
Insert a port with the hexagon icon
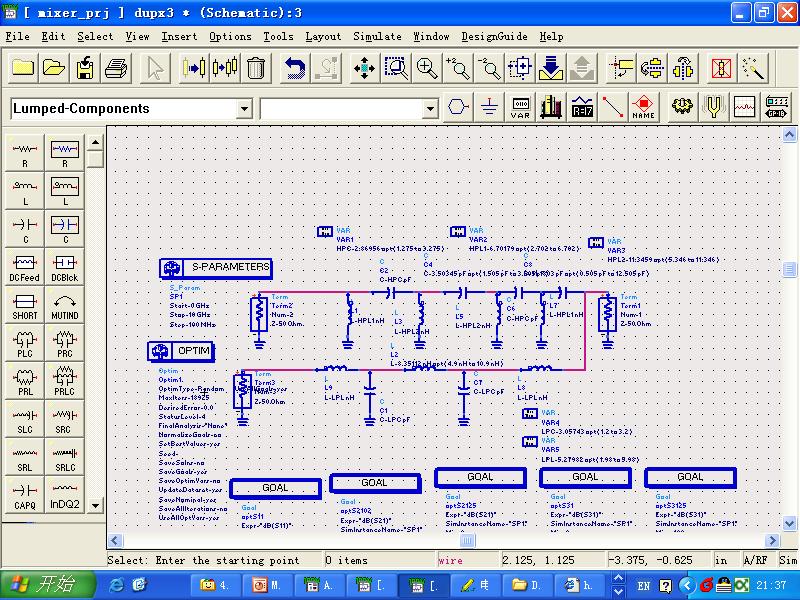(458, 107)
